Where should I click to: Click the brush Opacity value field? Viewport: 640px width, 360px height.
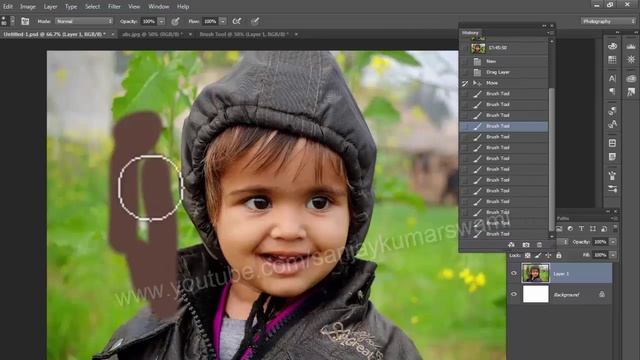[x=149, y=21]
